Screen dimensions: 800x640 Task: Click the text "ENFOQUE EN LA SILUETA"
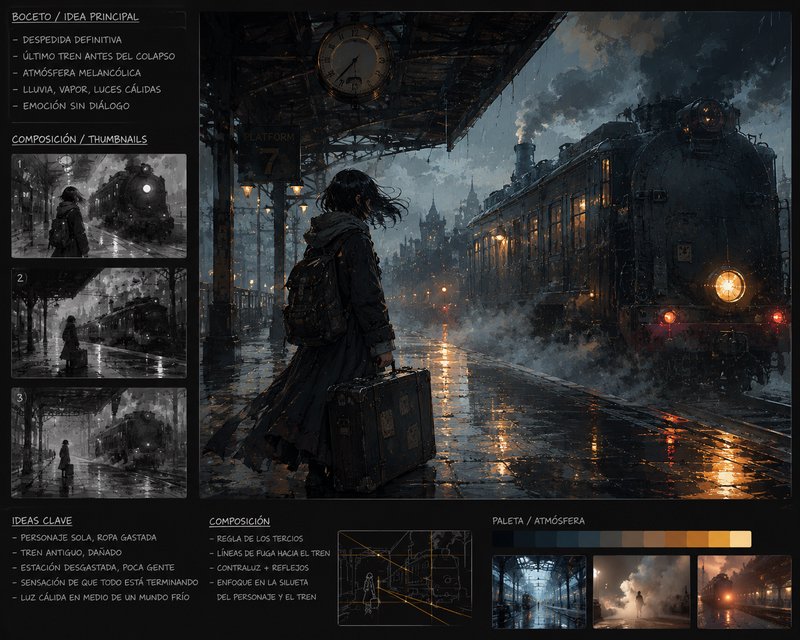262,582
